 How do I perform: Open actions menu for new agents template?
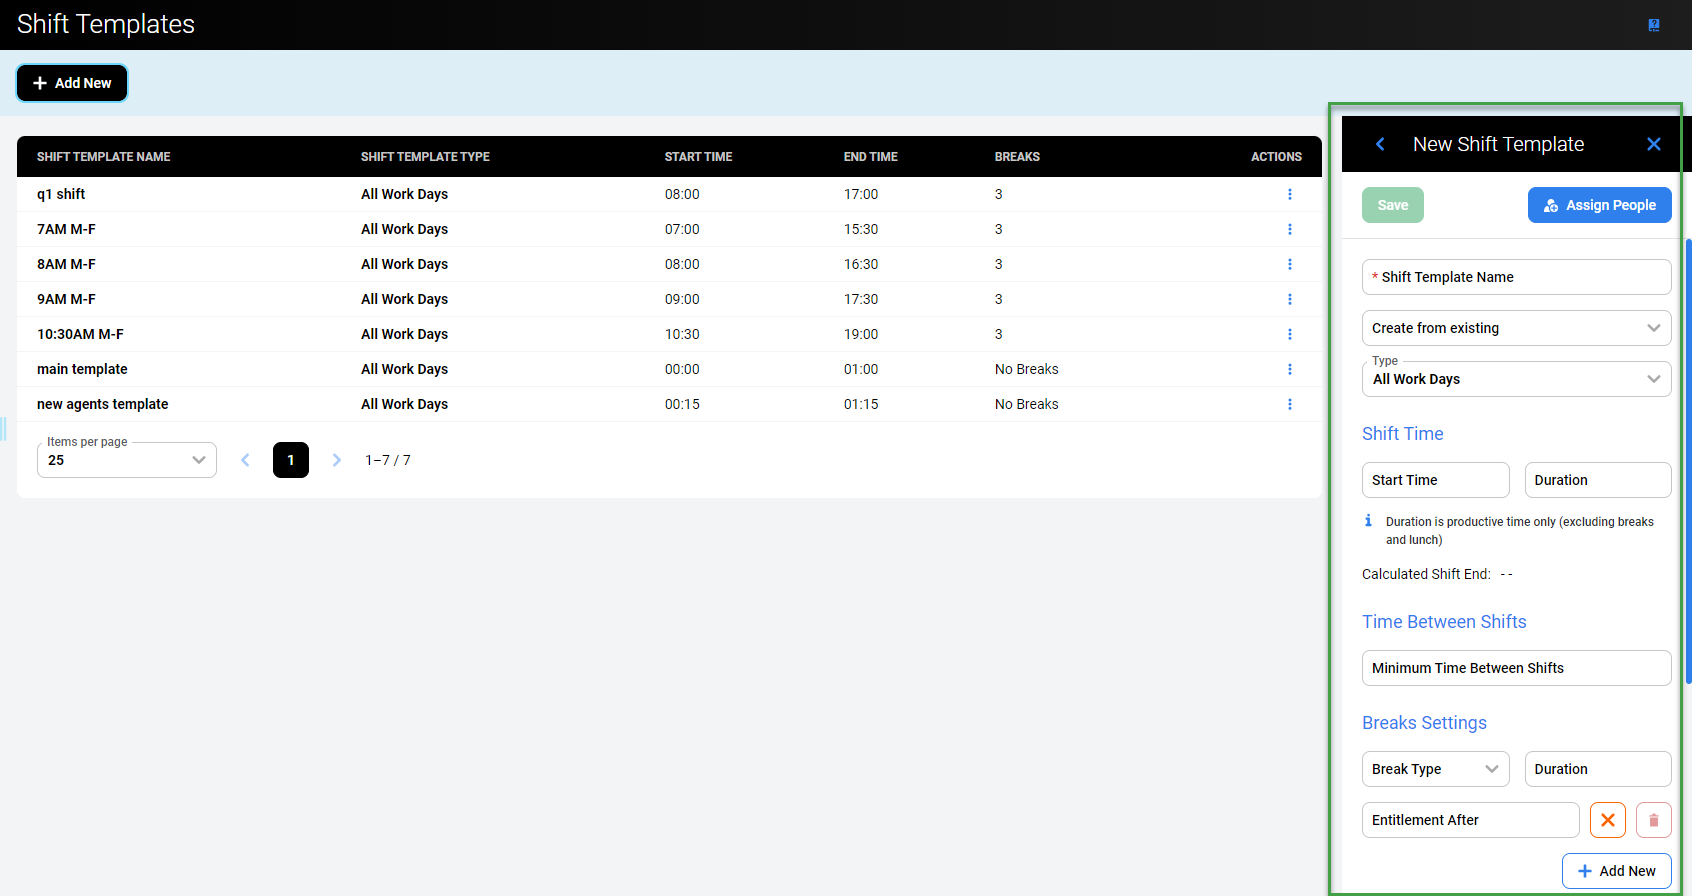coord(1289,404)
